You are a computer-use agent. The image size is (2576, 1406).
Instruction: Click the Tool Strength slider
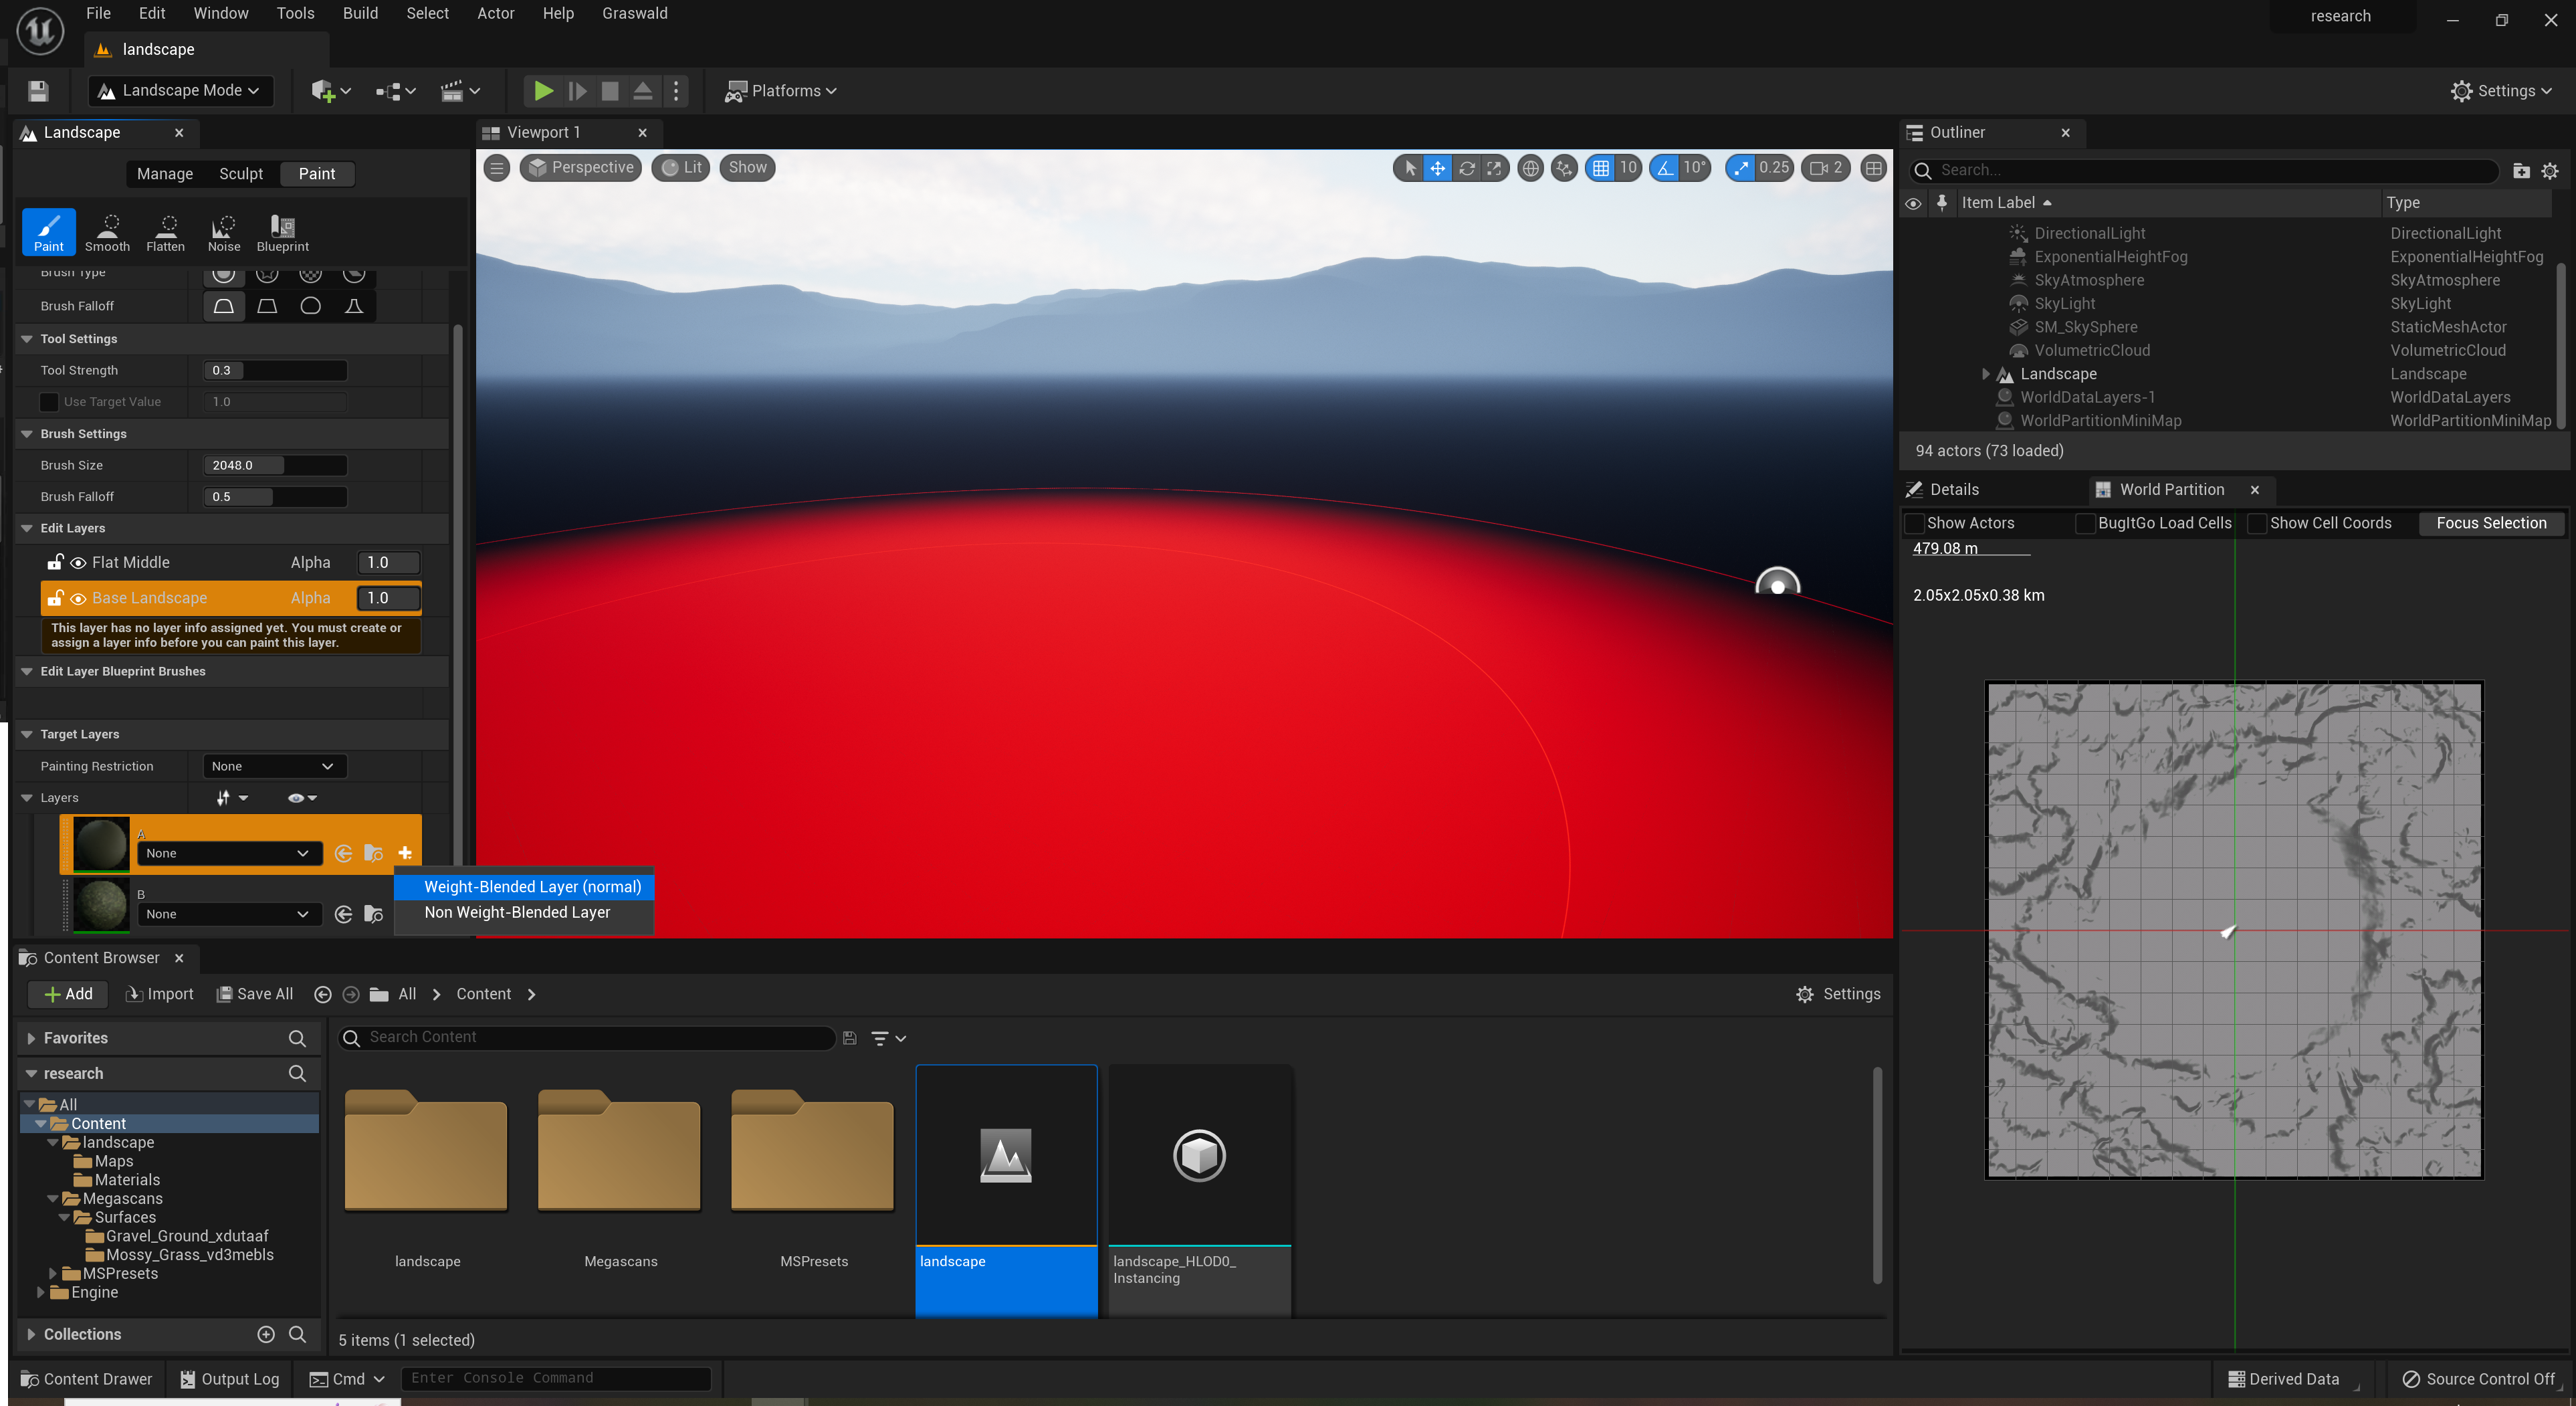[x=275, y=370]
